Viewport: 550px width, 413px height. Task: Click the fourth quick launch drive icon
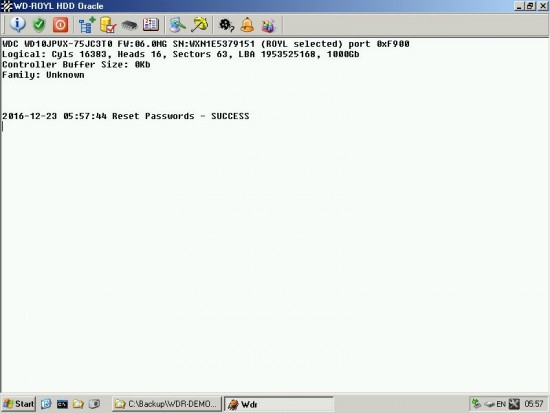point(94,404)
